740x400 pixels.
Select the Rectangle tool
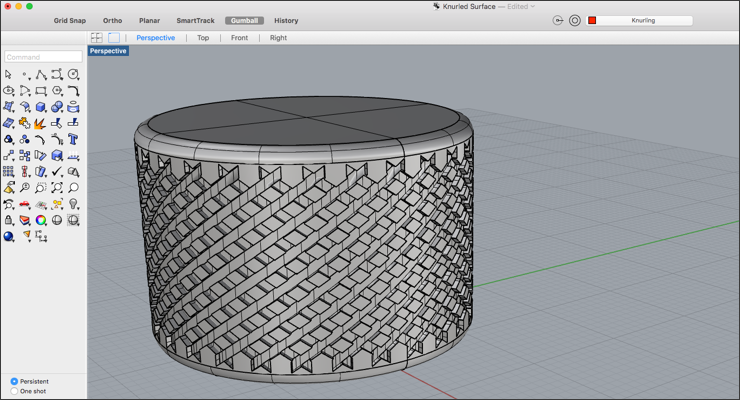(x=41, y=91)
